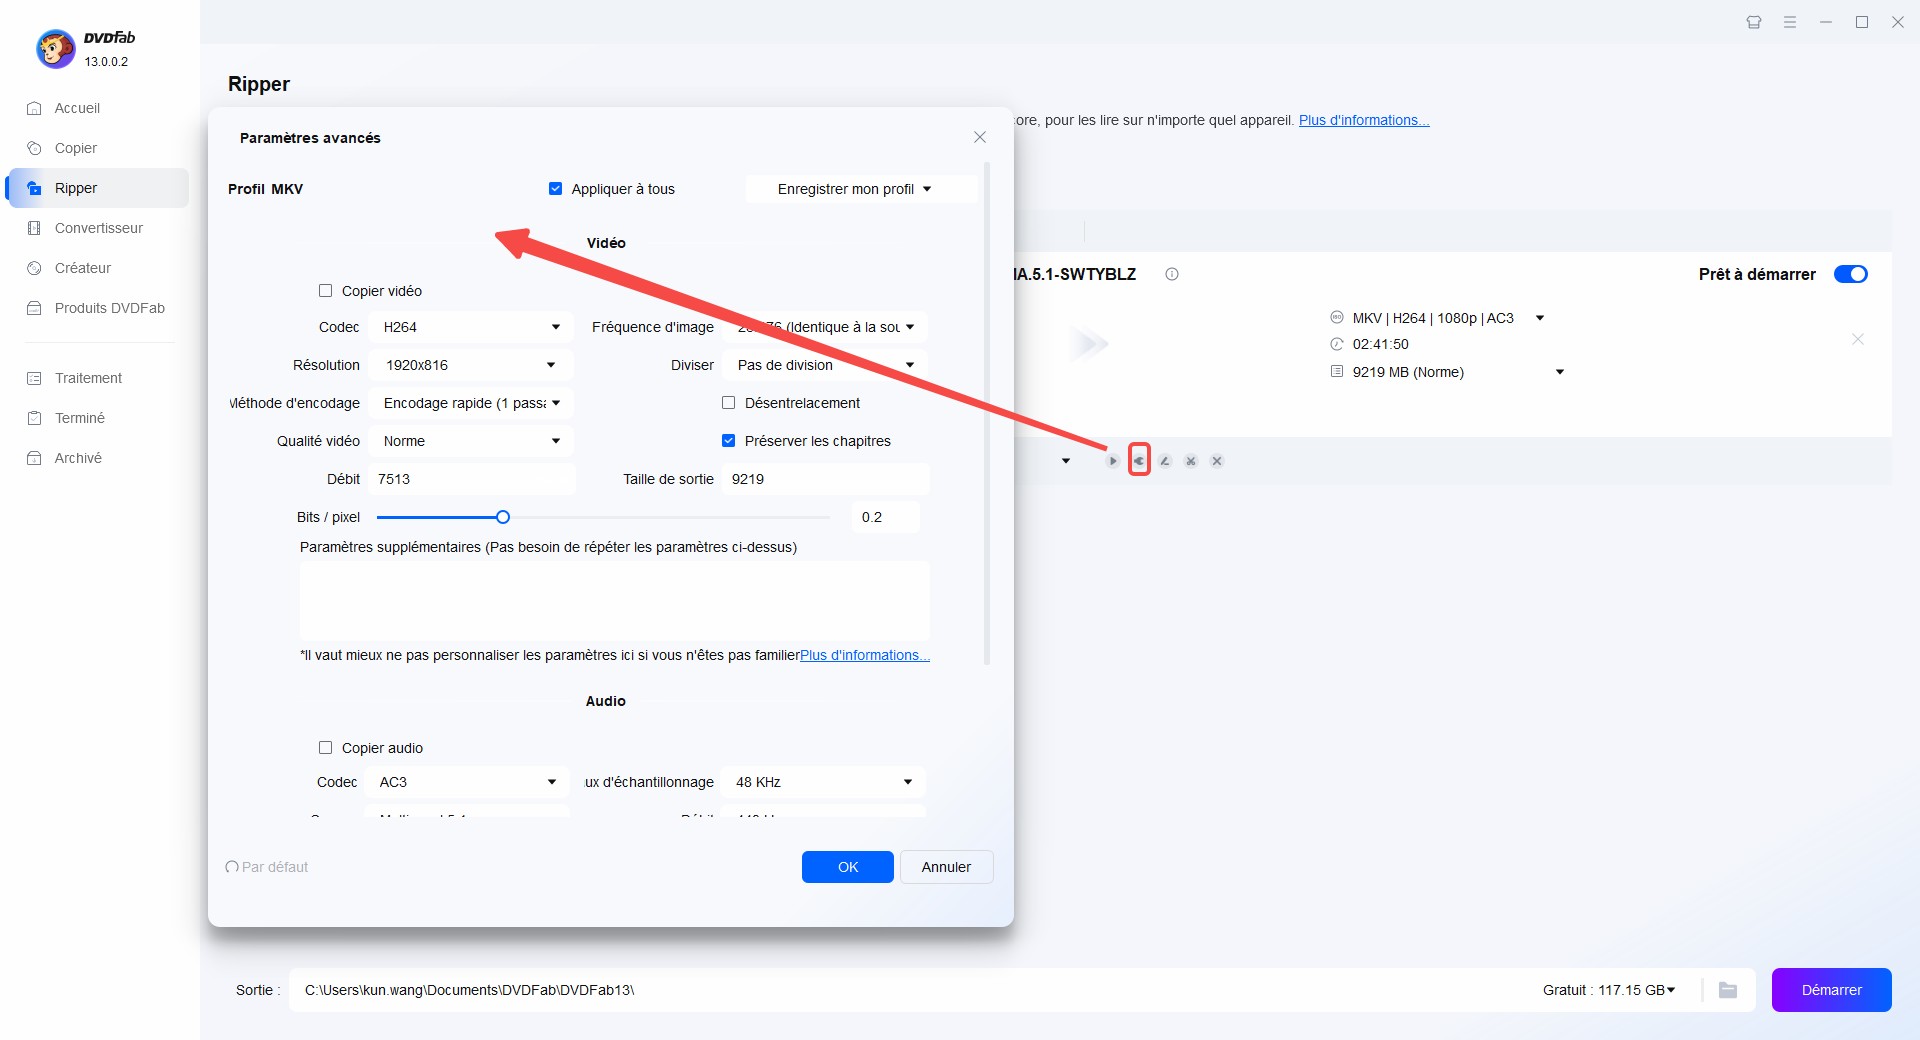Image resolution: width=1920 pixels, height=1040 pixels.
Task: Expand 9219 MB (Norme) size dropdown
Action: point(1560,372)
